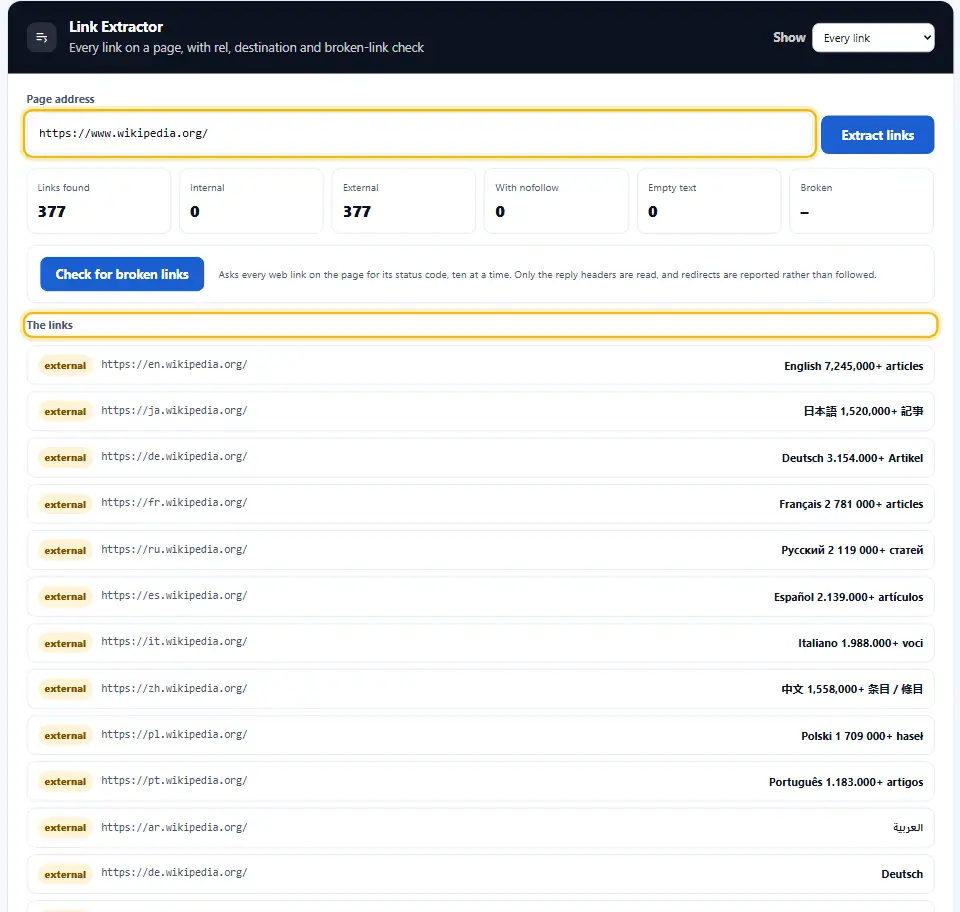Click the external badge on zh.wikipedia.org row
960x912 pixels.
[65, 689]
